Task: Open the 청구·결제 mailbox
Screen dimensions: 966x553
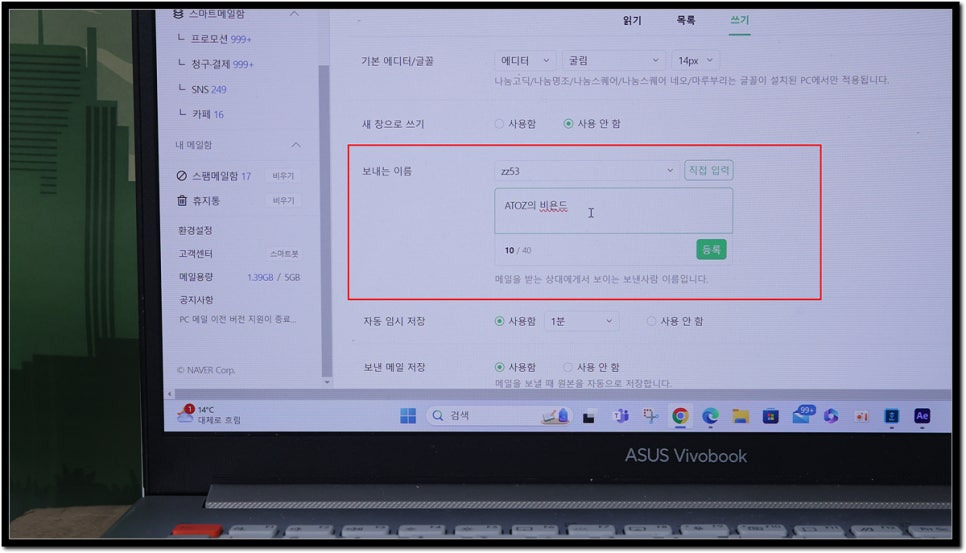Action: click(222, 64)
